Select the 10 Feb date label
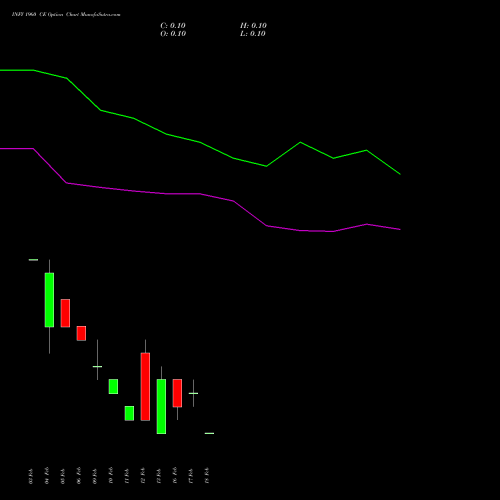500x500 pixels. tap(111, 476)
